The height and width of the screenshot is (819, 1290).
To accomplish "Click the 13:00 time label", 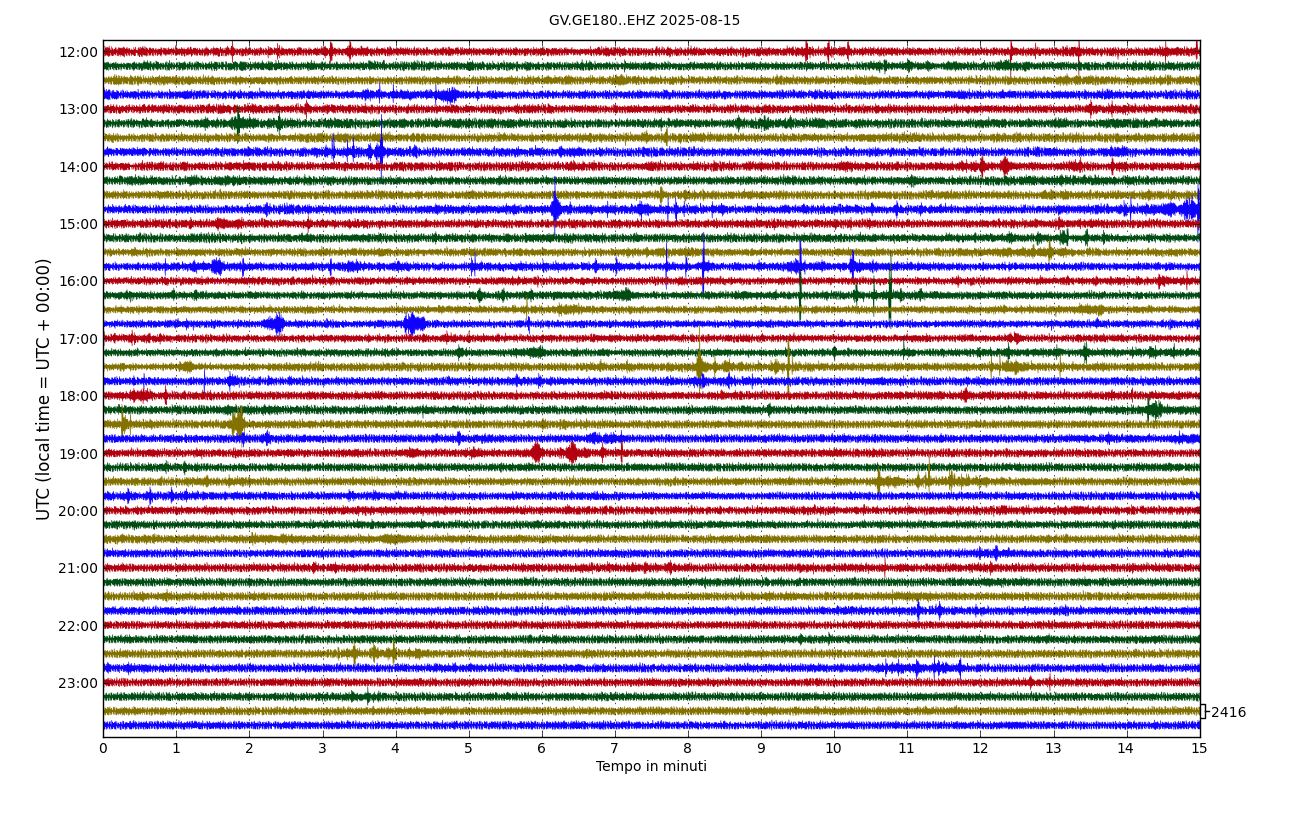I will (x=78, y=109).
